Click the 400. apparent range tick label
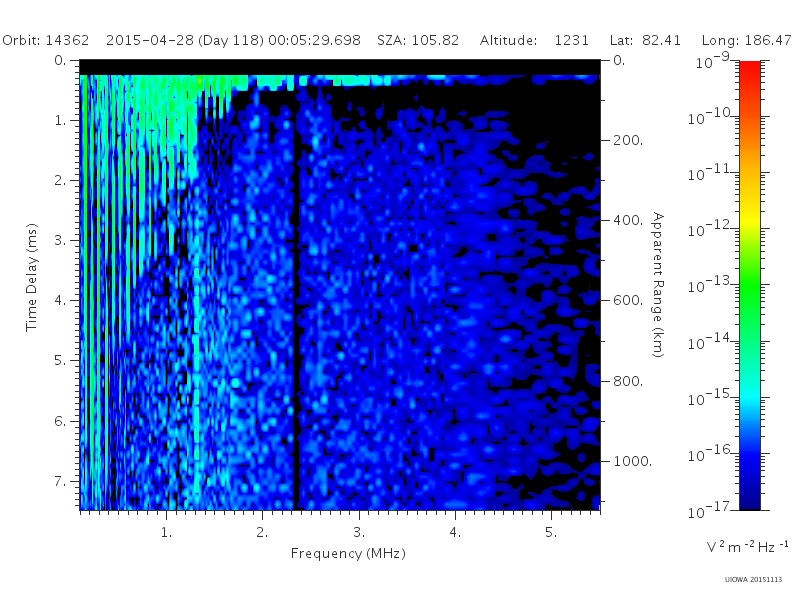This screenshot has width=800, height=600. point(628,220)
